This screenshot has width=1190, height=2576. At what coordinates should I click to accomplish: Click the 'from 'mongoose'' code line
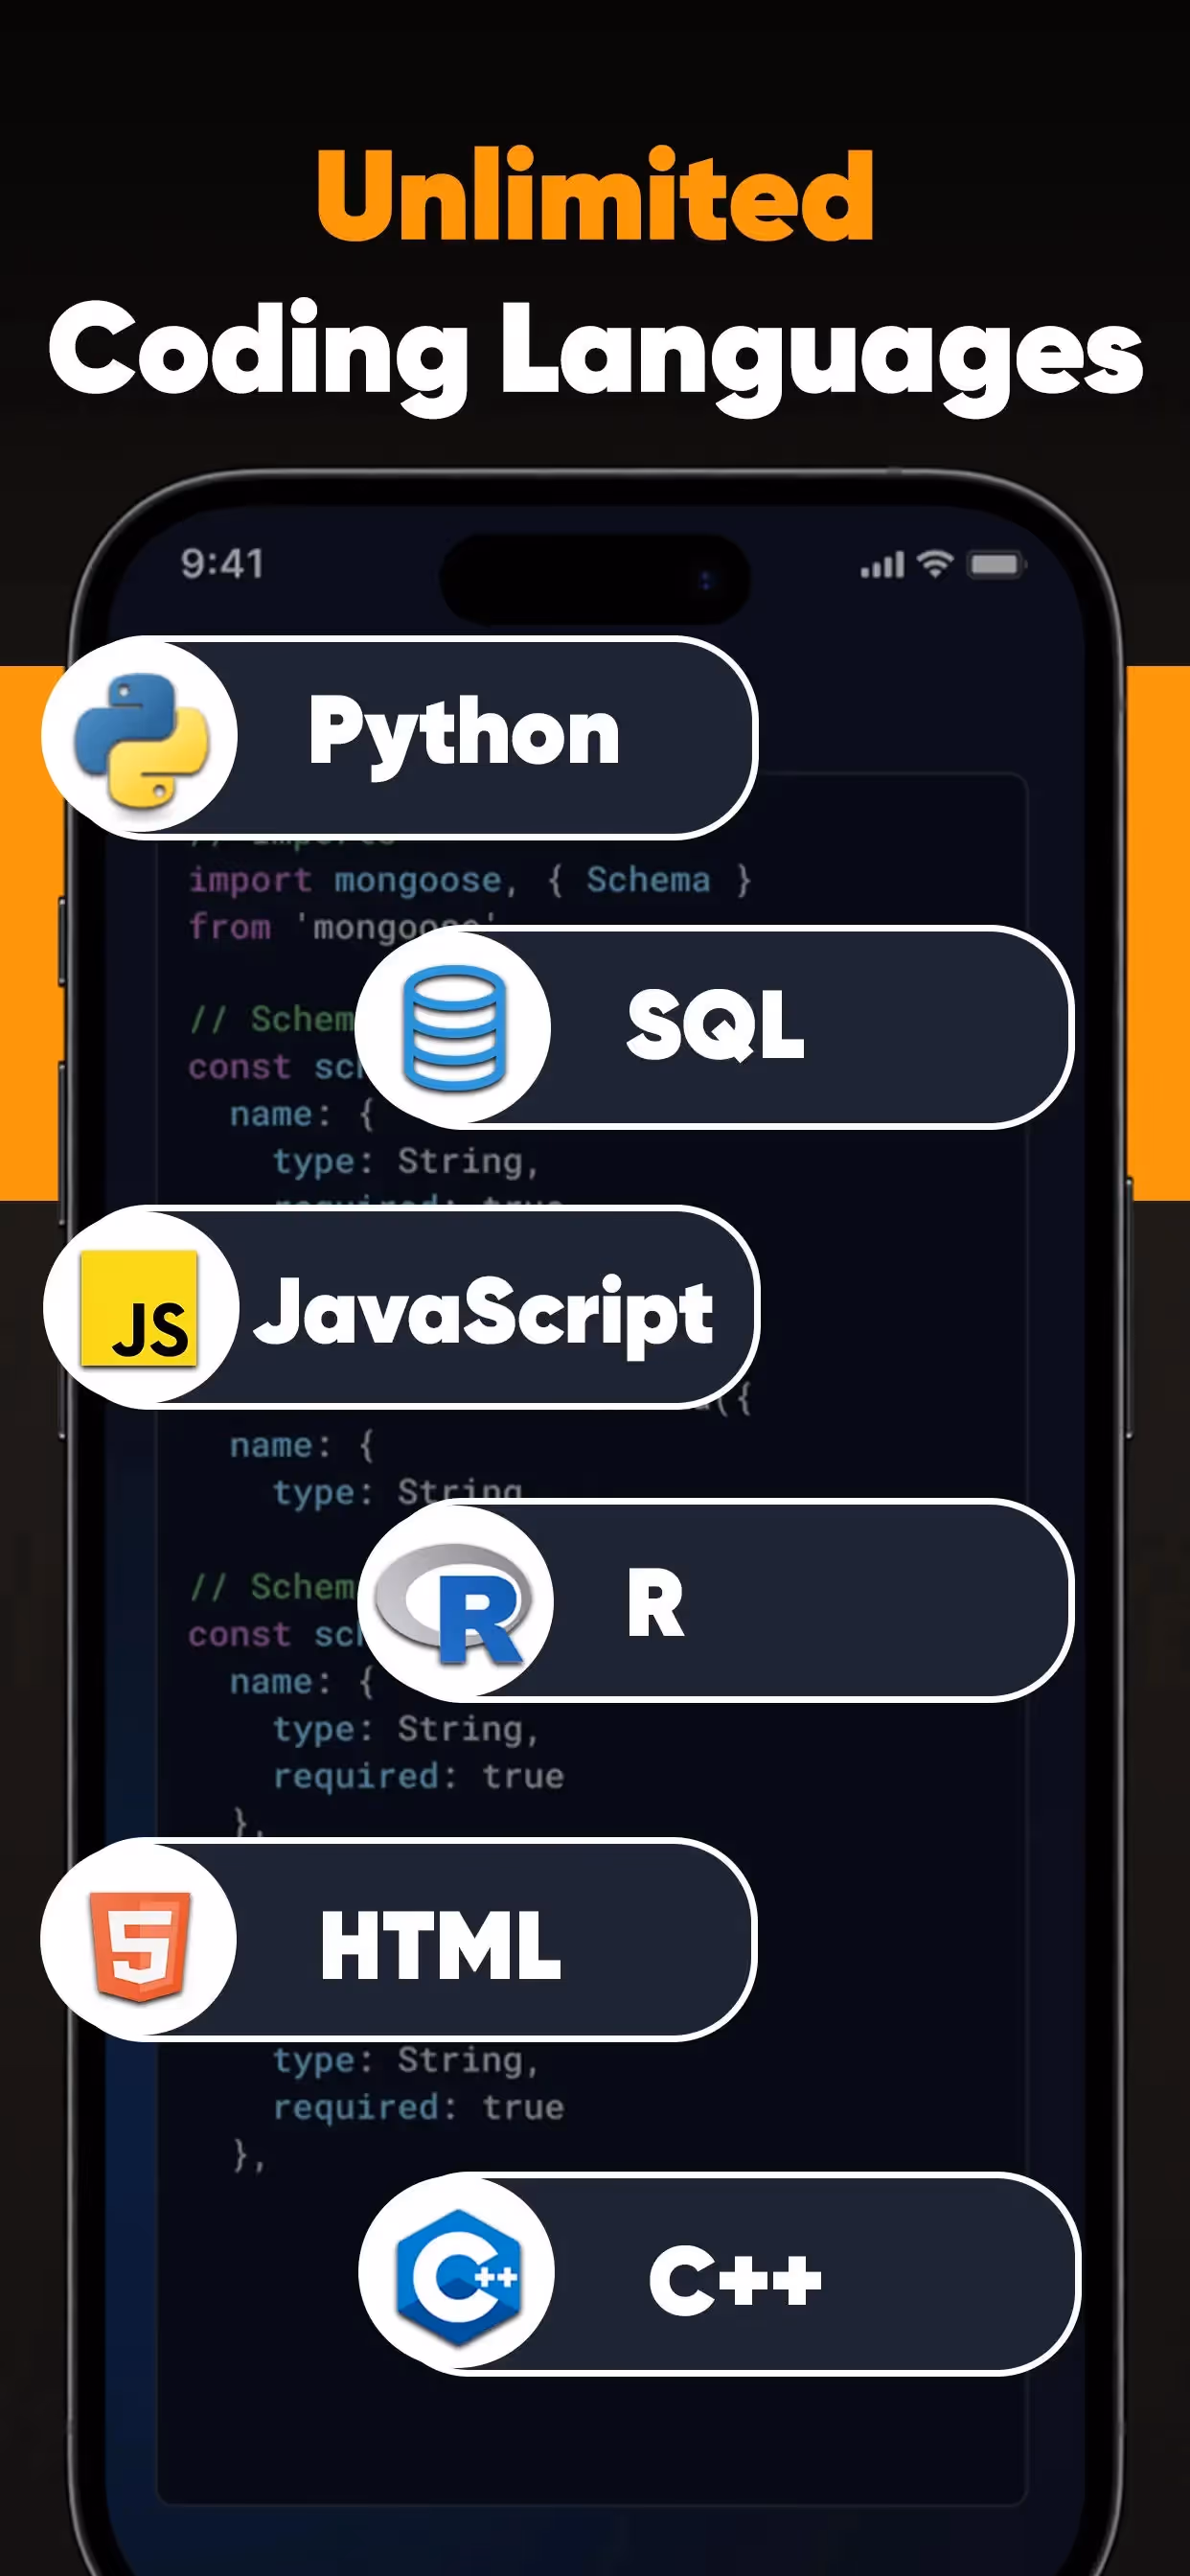(x=342, y=927)
